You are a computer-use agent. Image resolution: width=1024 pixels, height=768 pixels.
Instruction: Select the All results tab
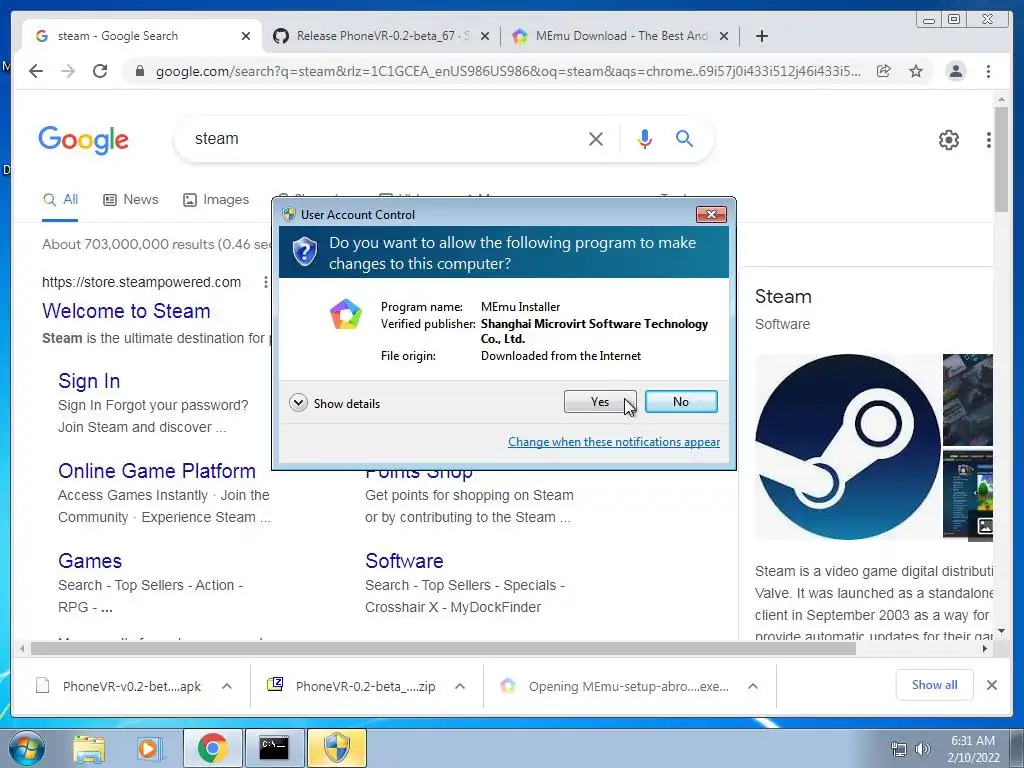(61, 200)
